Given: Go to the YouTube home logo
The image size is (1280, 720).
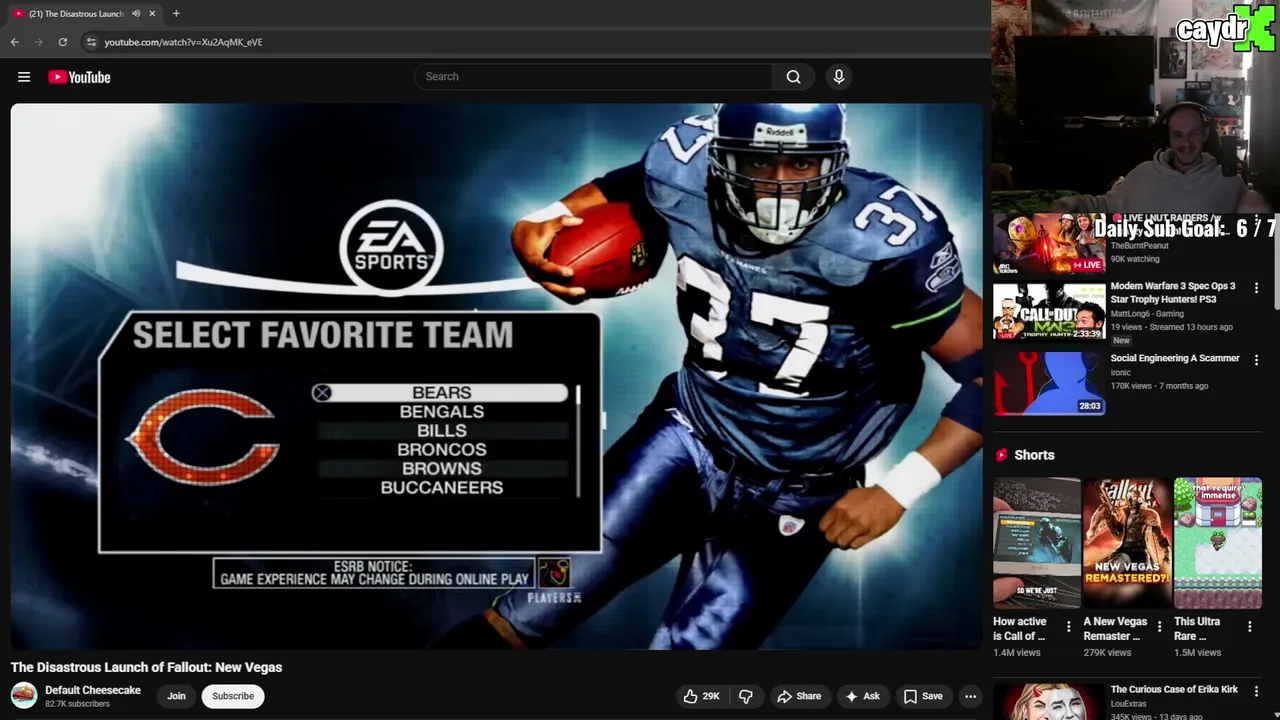Looking at the screenshot, I should click(79, 77).
